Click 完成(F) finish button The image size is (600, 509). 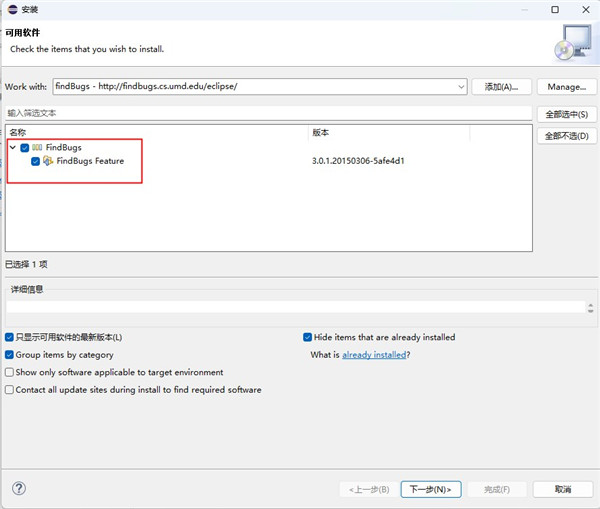tap(497, 489)
